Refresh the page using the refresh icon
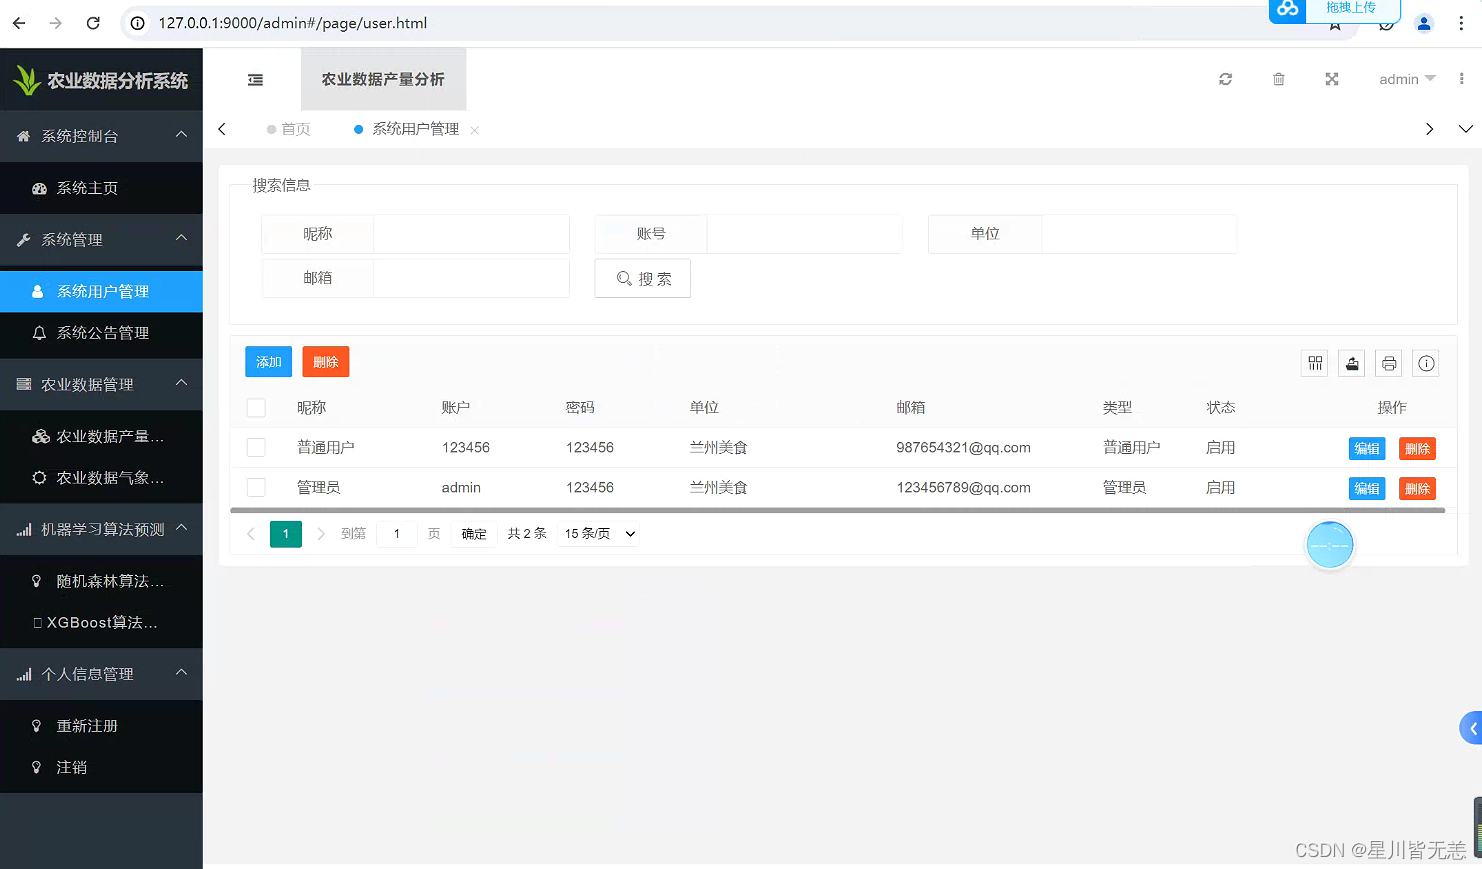 1225,79
